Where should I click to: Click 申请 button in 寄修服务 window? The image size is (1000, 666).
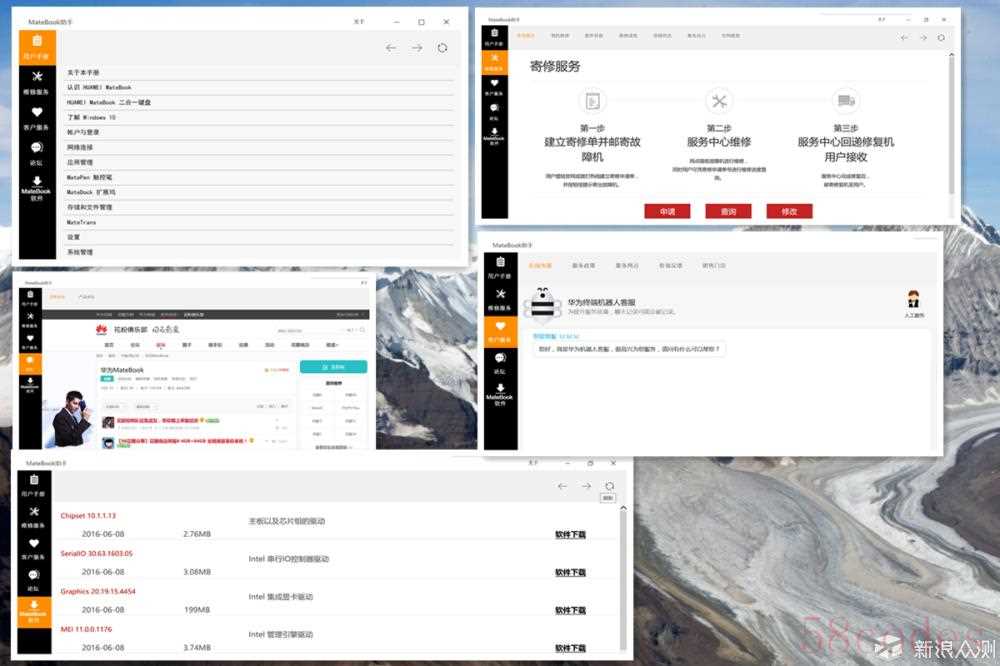(x=667, y=211)
